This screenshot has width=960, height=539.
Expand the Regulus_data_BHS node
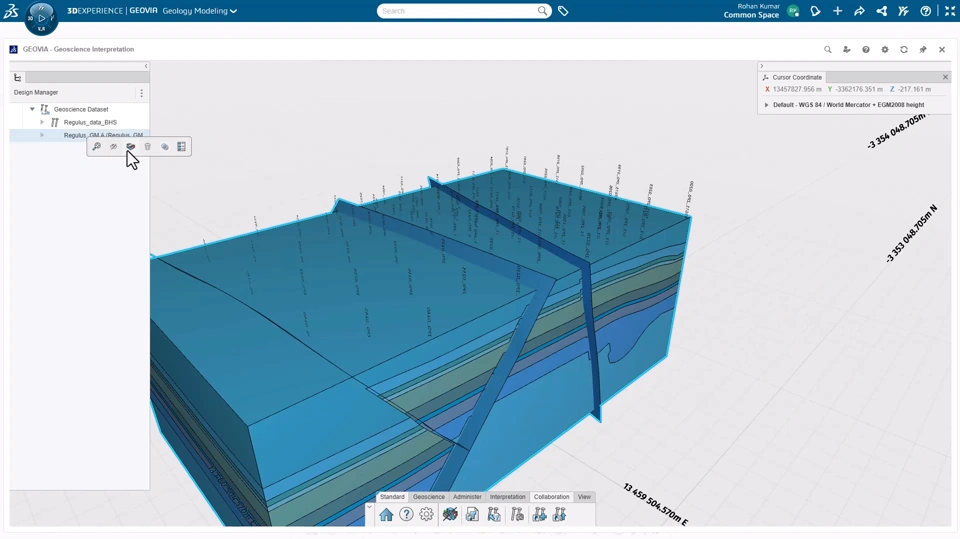(x=42, y=122)
